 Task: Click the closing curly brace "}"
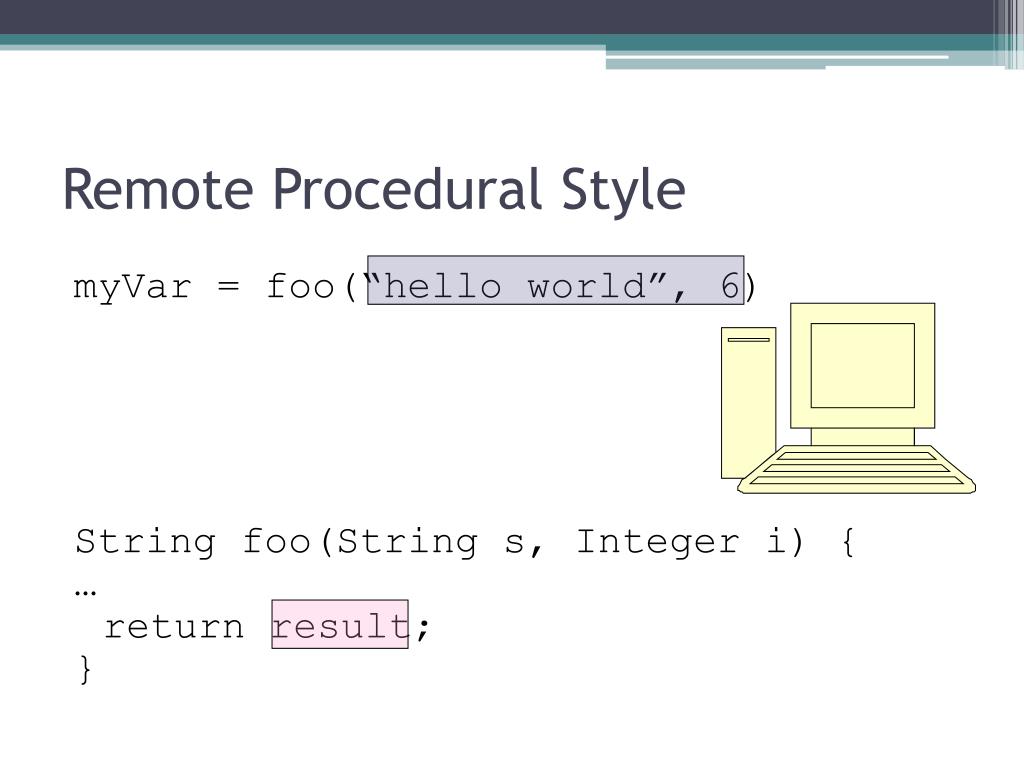coord(86,669)
